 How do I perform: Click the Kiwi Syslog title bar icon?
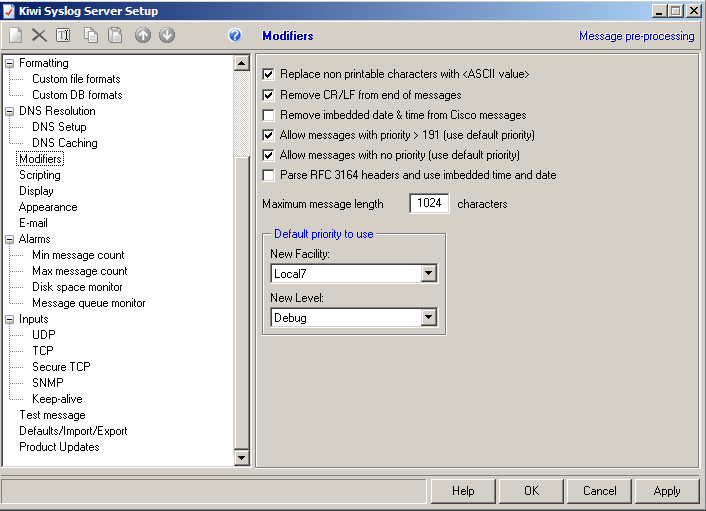(9, 11)
